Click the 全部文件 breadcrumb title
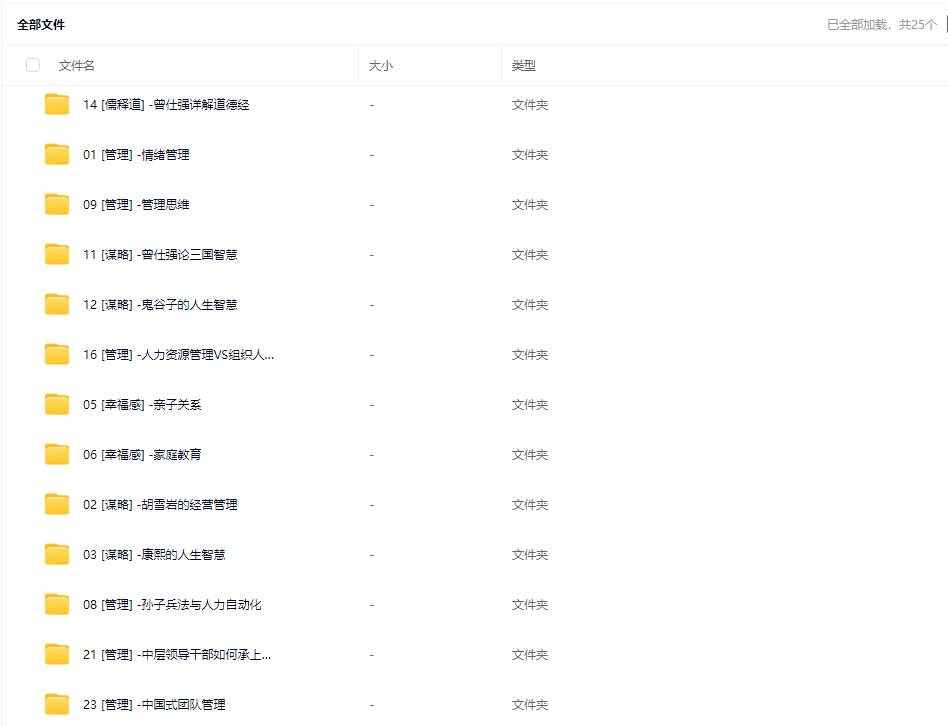The width and height of the screenshot is (948, 726). coord(41,24)
